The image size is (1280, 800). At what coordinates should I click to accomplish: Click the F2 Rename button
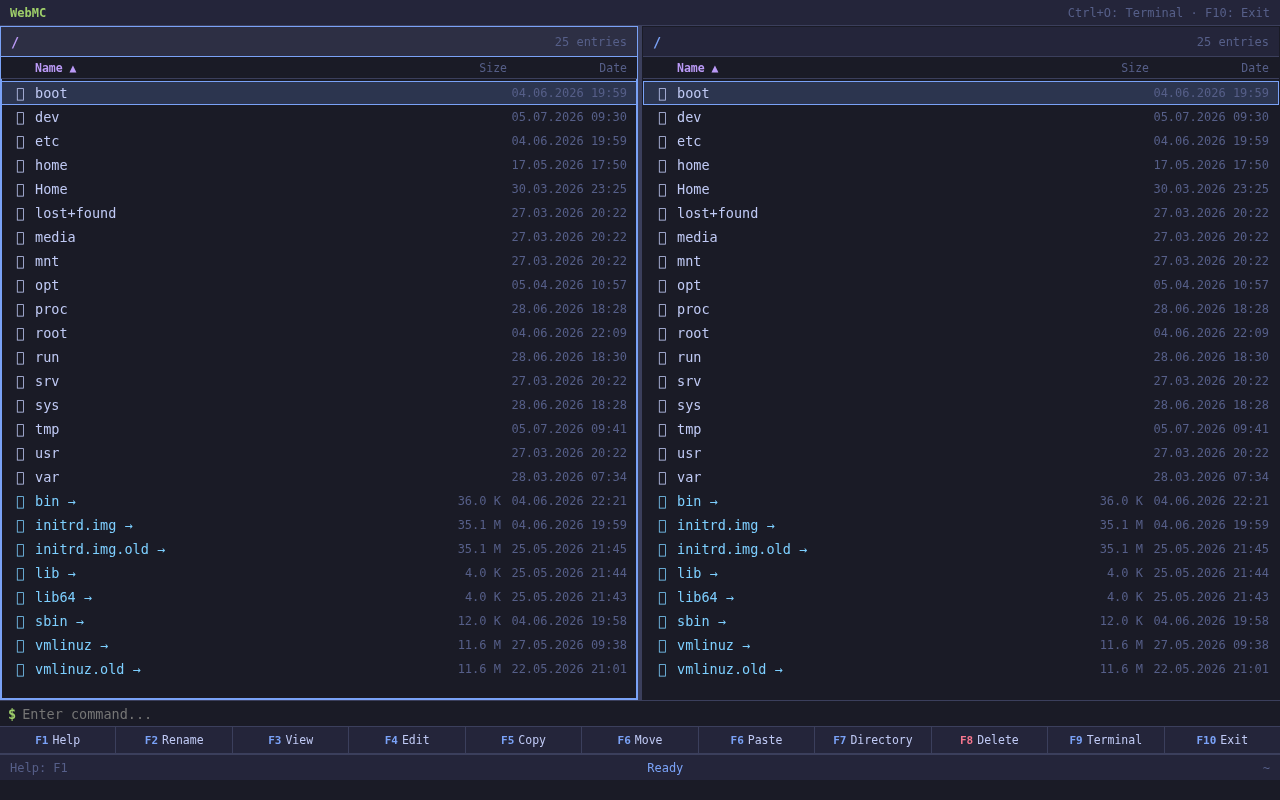[174, 740]
